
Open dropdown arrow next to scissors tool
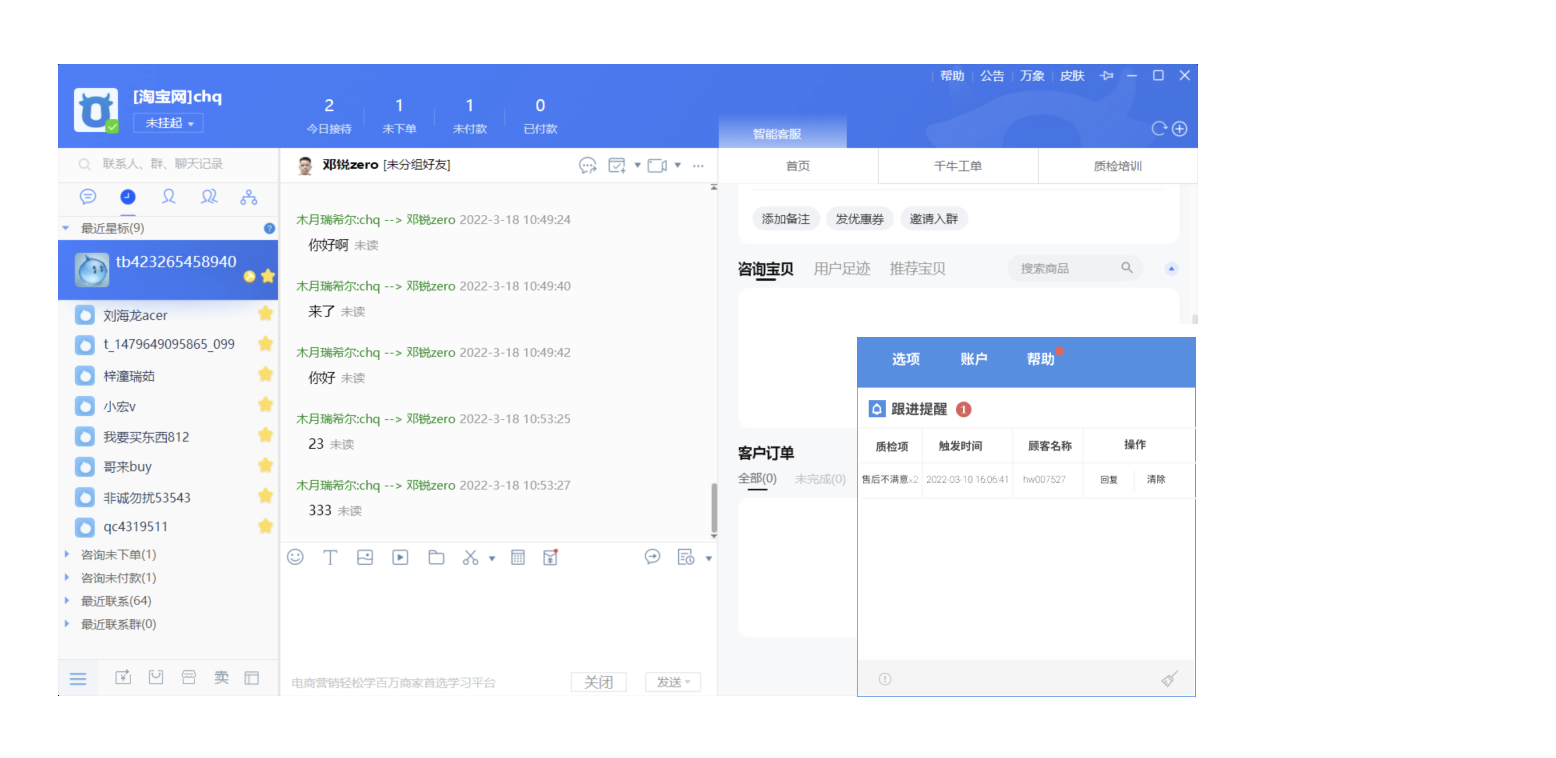492,558
